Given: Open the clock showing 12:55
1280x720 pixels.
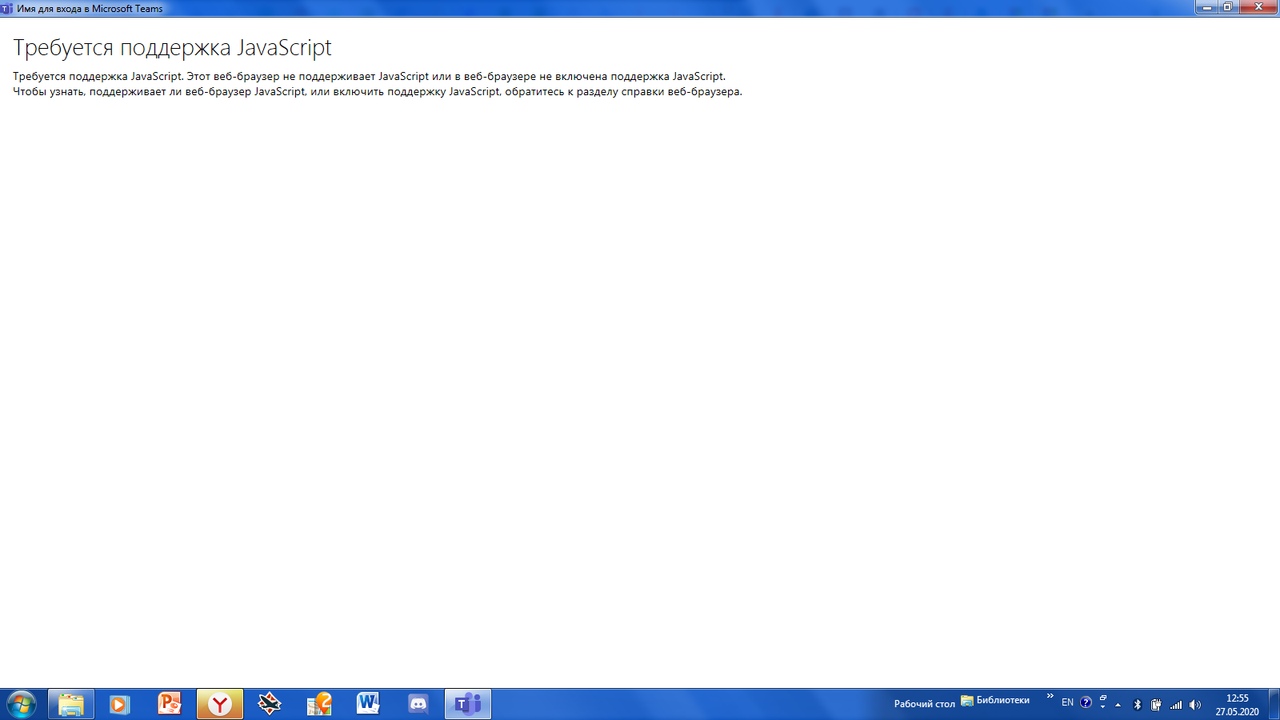Looking at the screenshot, I should 1237,704.
